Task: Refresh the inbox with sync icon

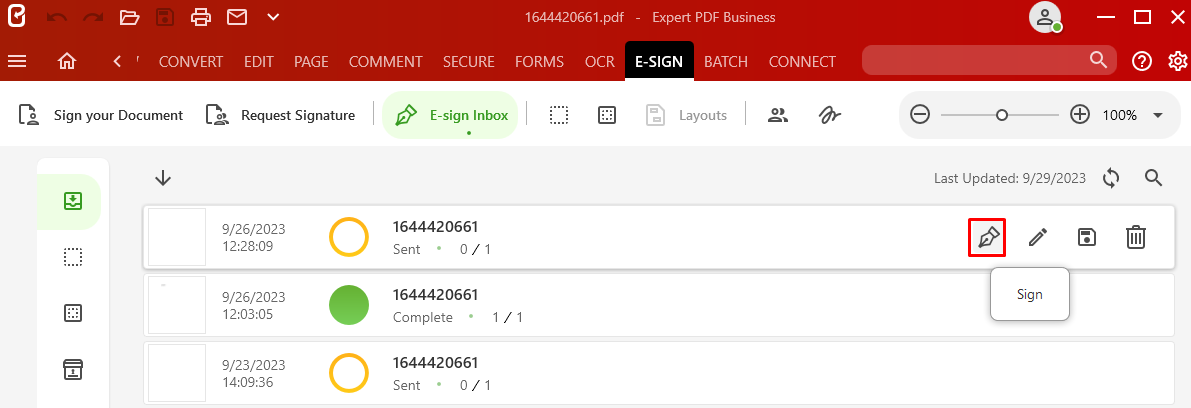Action: coord(1110,179)
